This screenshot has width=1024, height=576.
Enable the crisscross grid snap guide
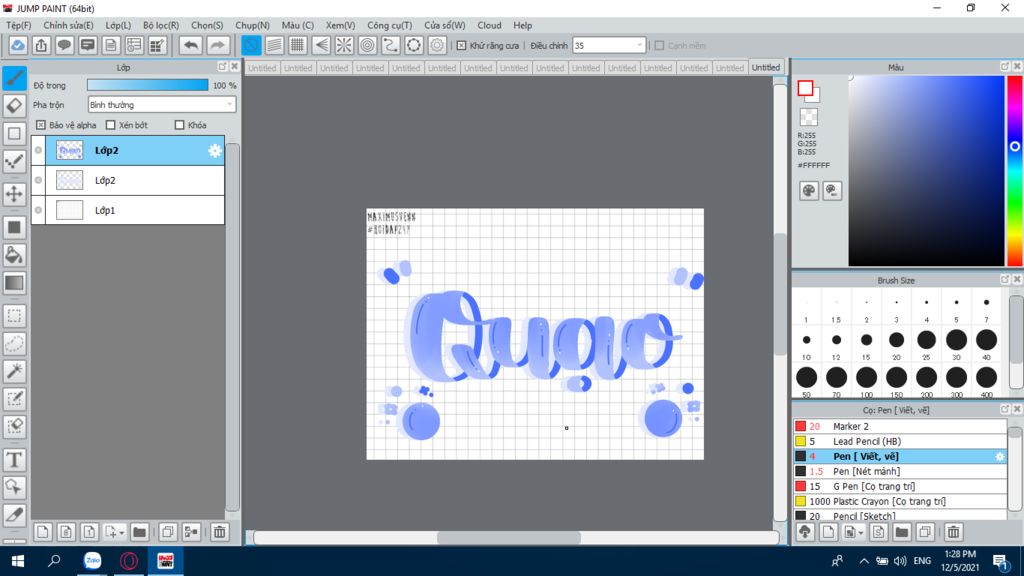point(298,45)
